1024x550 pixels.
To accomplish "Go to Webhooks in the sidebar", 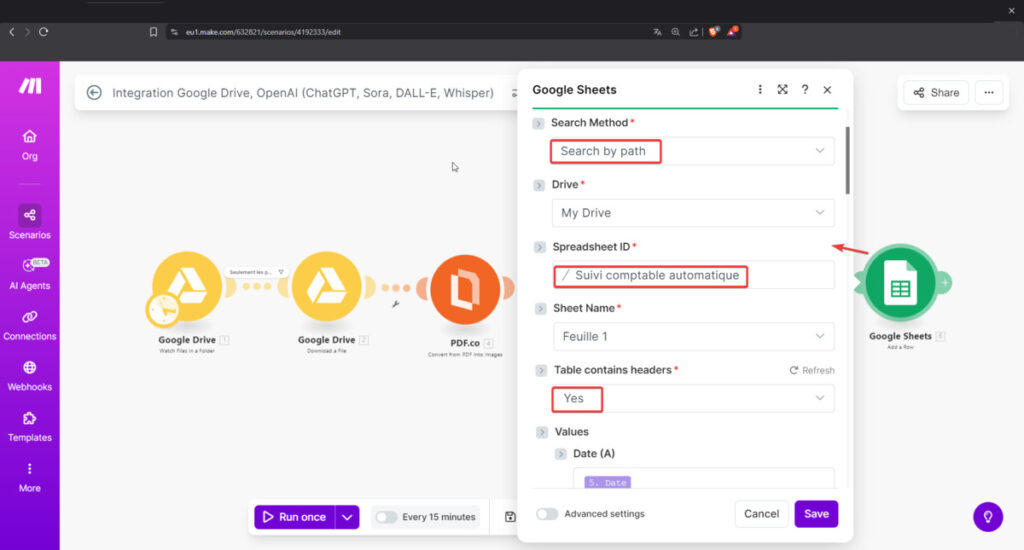I will 30,375.
